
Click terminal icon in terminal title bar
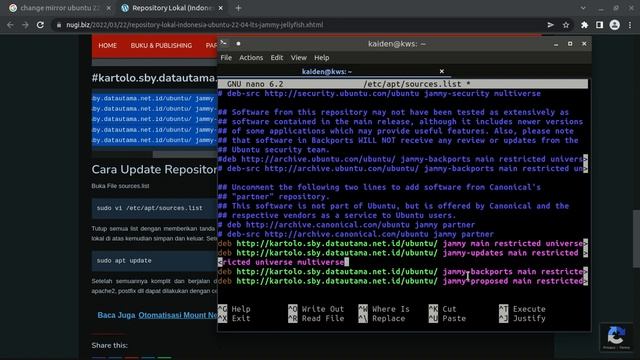coord(224,43)
